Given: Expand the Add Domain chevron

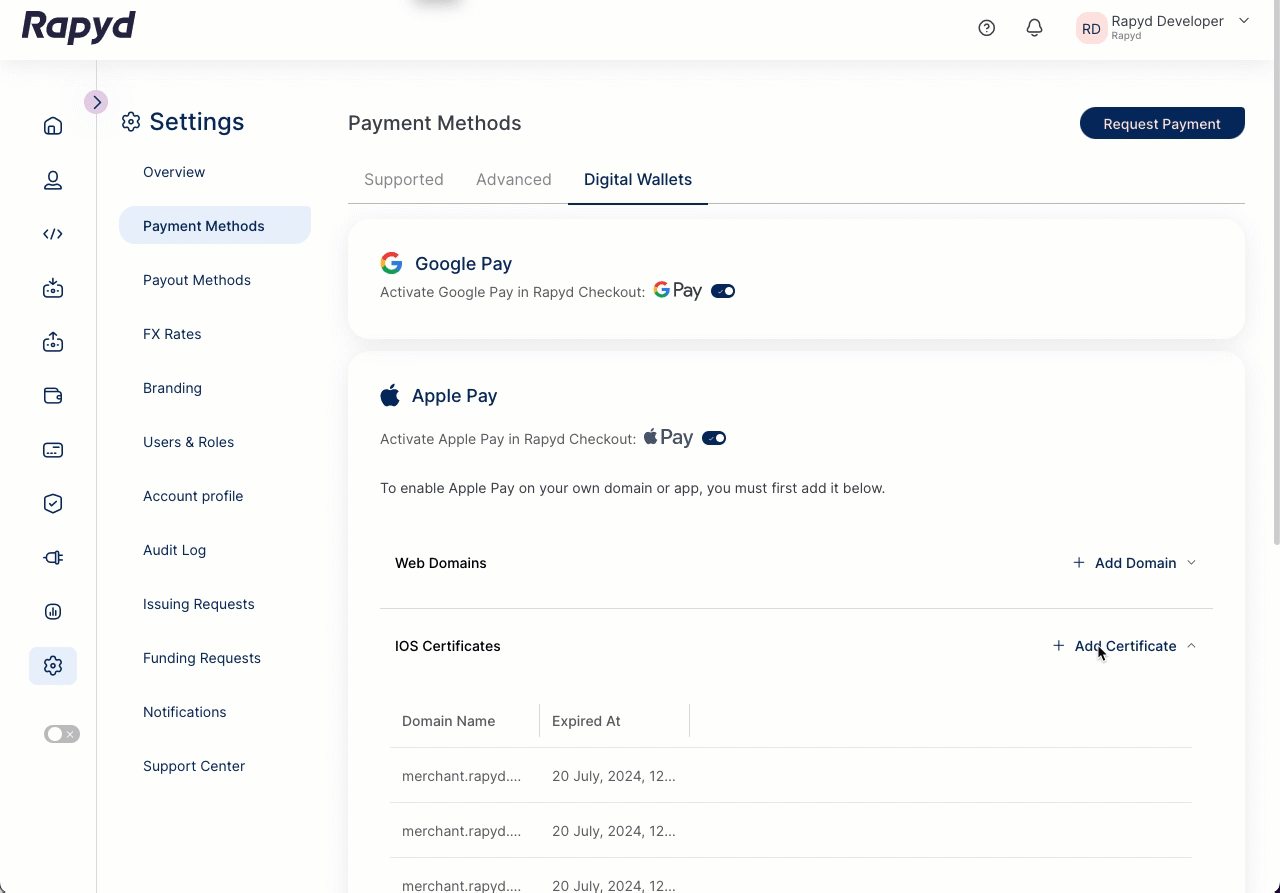Looking at the screenshot, I should point(1191,563).
